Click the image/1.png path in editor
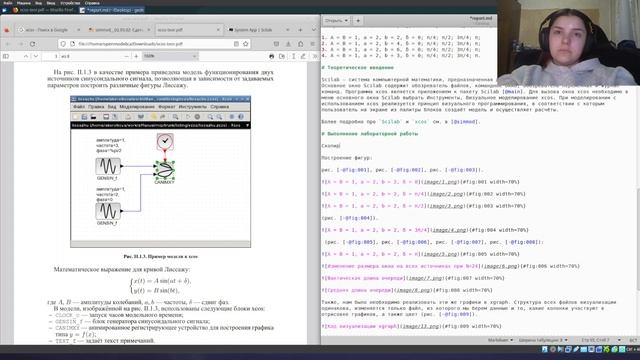 coord(440,182)
